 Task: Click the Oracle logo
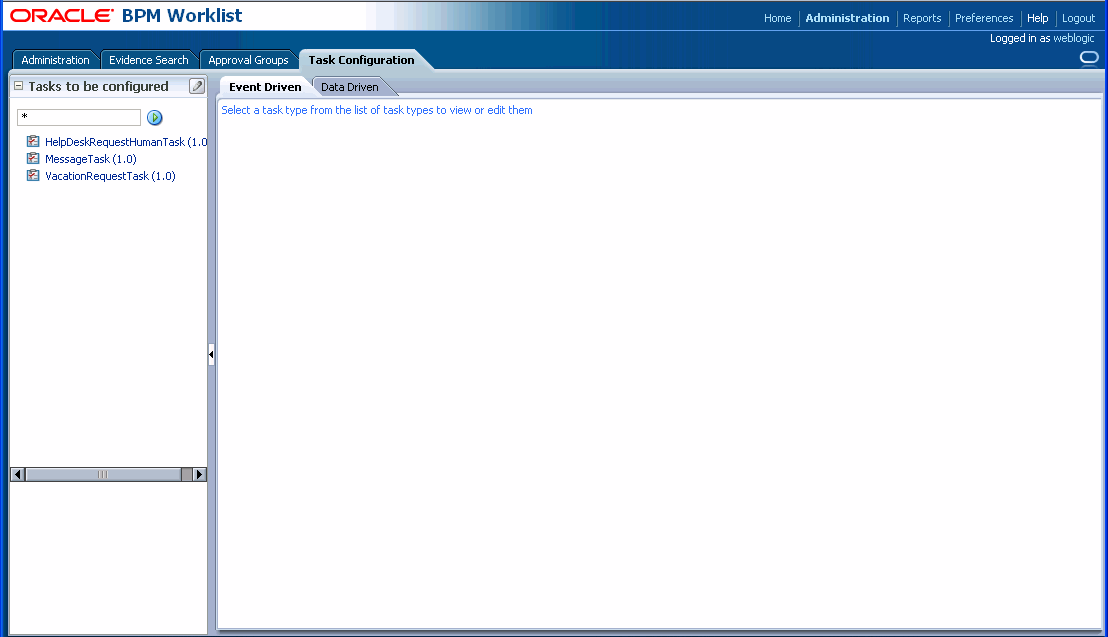pos(60,14)
